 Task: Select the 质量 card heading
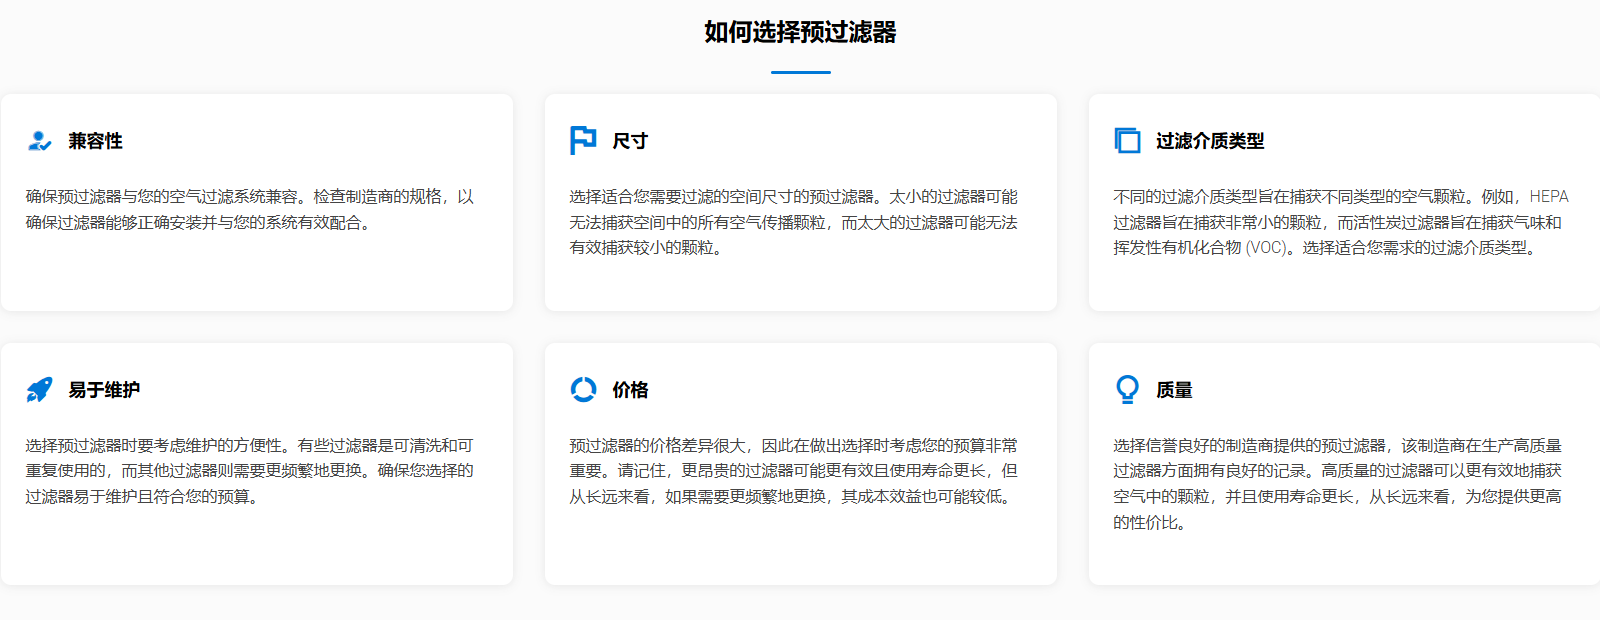tap(1174, 390)
